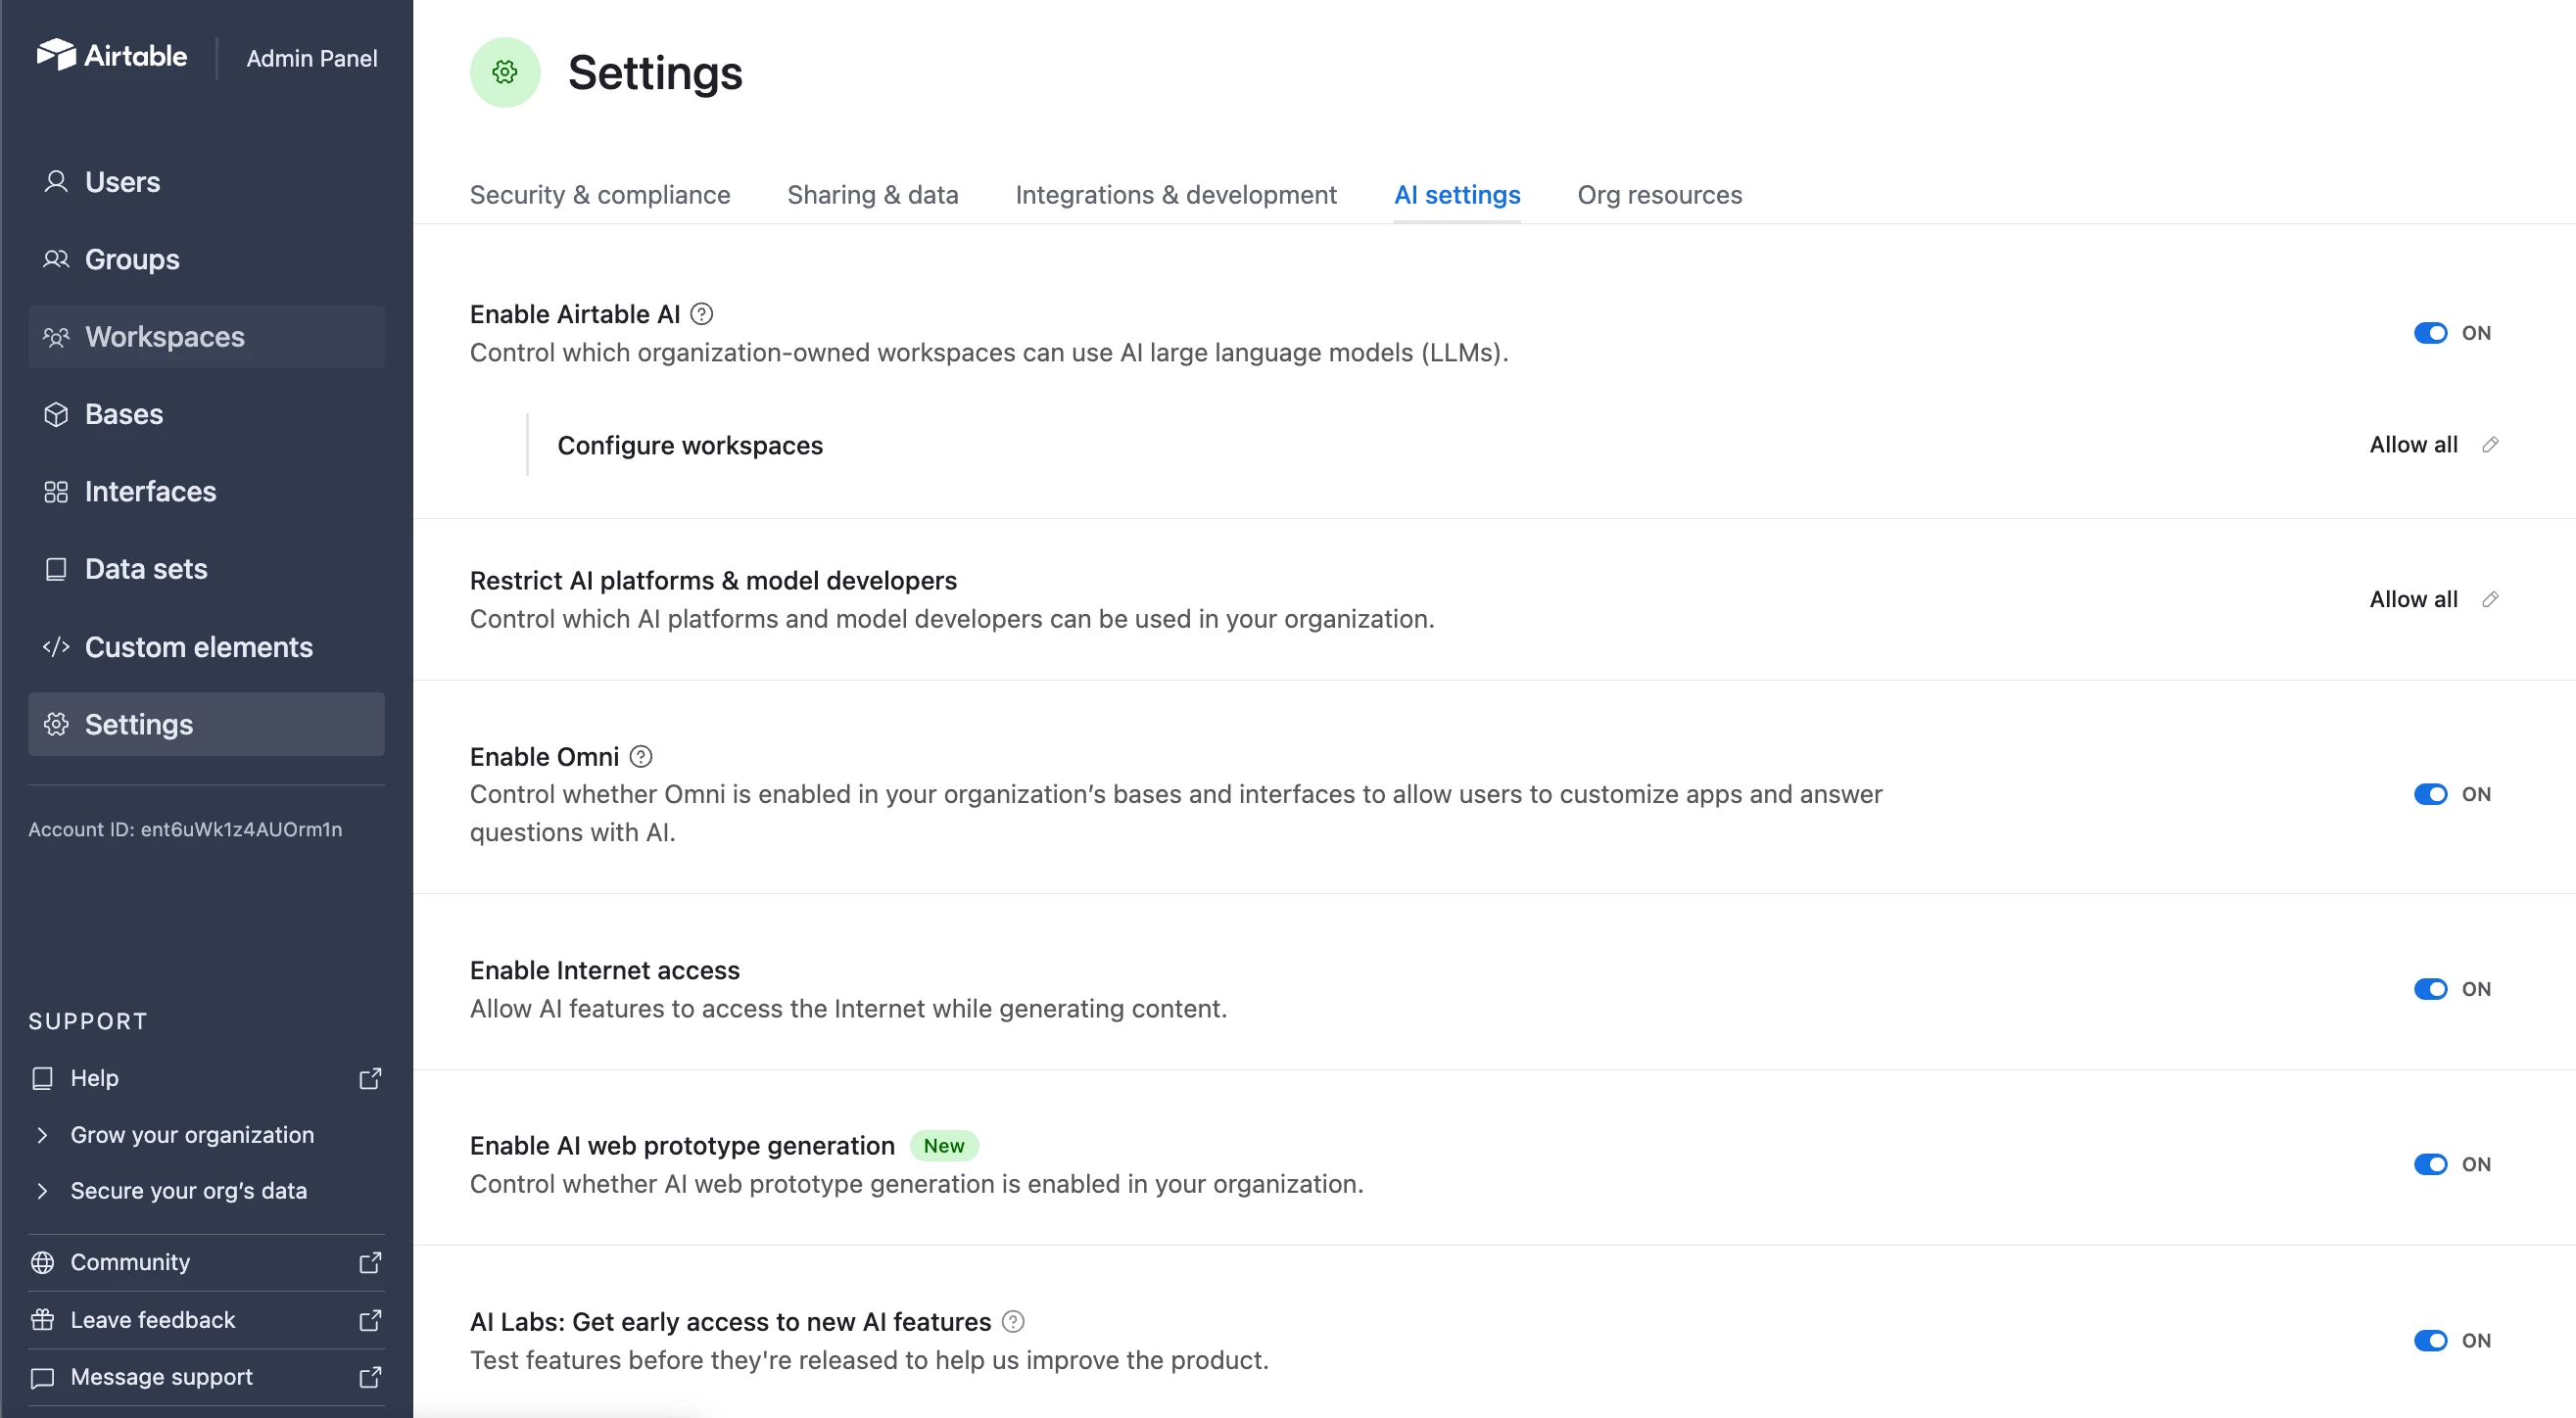This screenshot has width=2576, height=1418.
Task: Click the green Settings gear icon in header
Action: (x=505, y=72)
